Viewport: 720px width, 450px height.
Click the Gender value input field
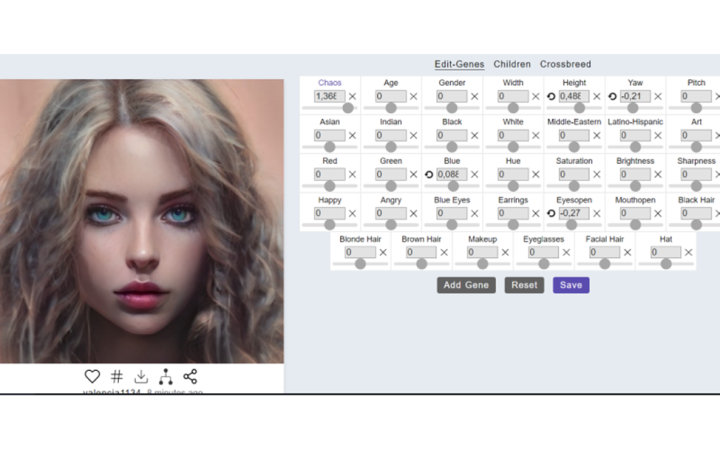point(451,97)
